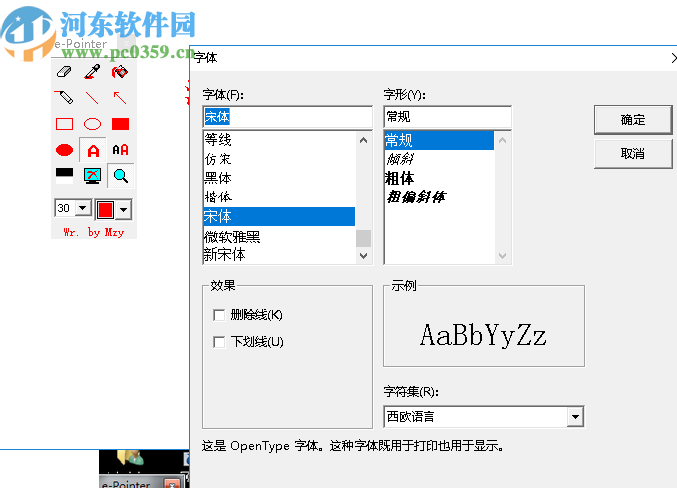Select the pencil freehand drawing tool
Viewport: 677px width, 488px height.
pyautogui.click(x=64, y=98)
